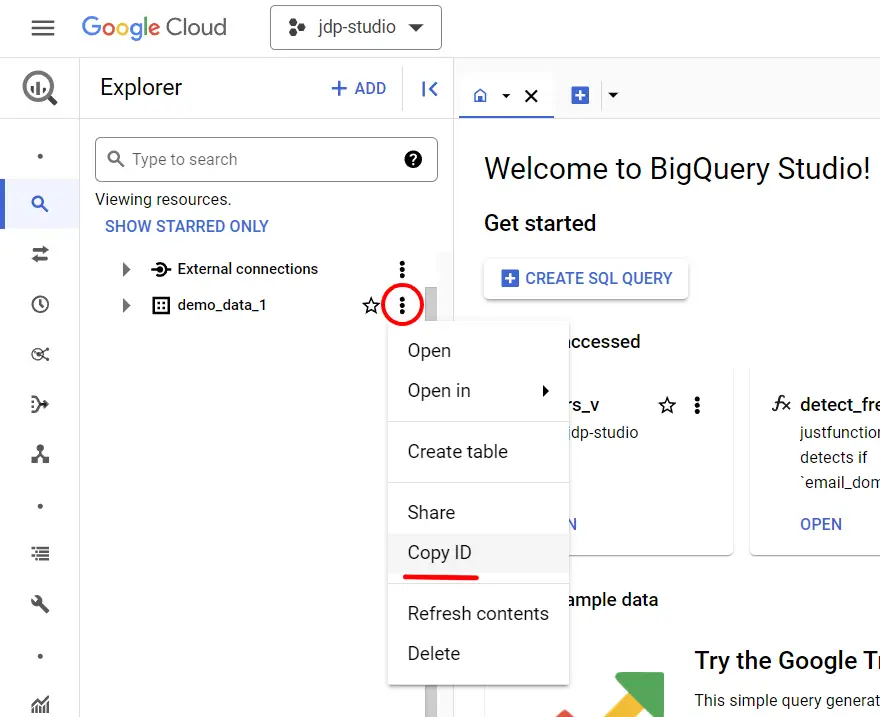Open the main hamburger navigation menu
The width and height of the screenshot is (880, 717).
click(x=43, y=27)
